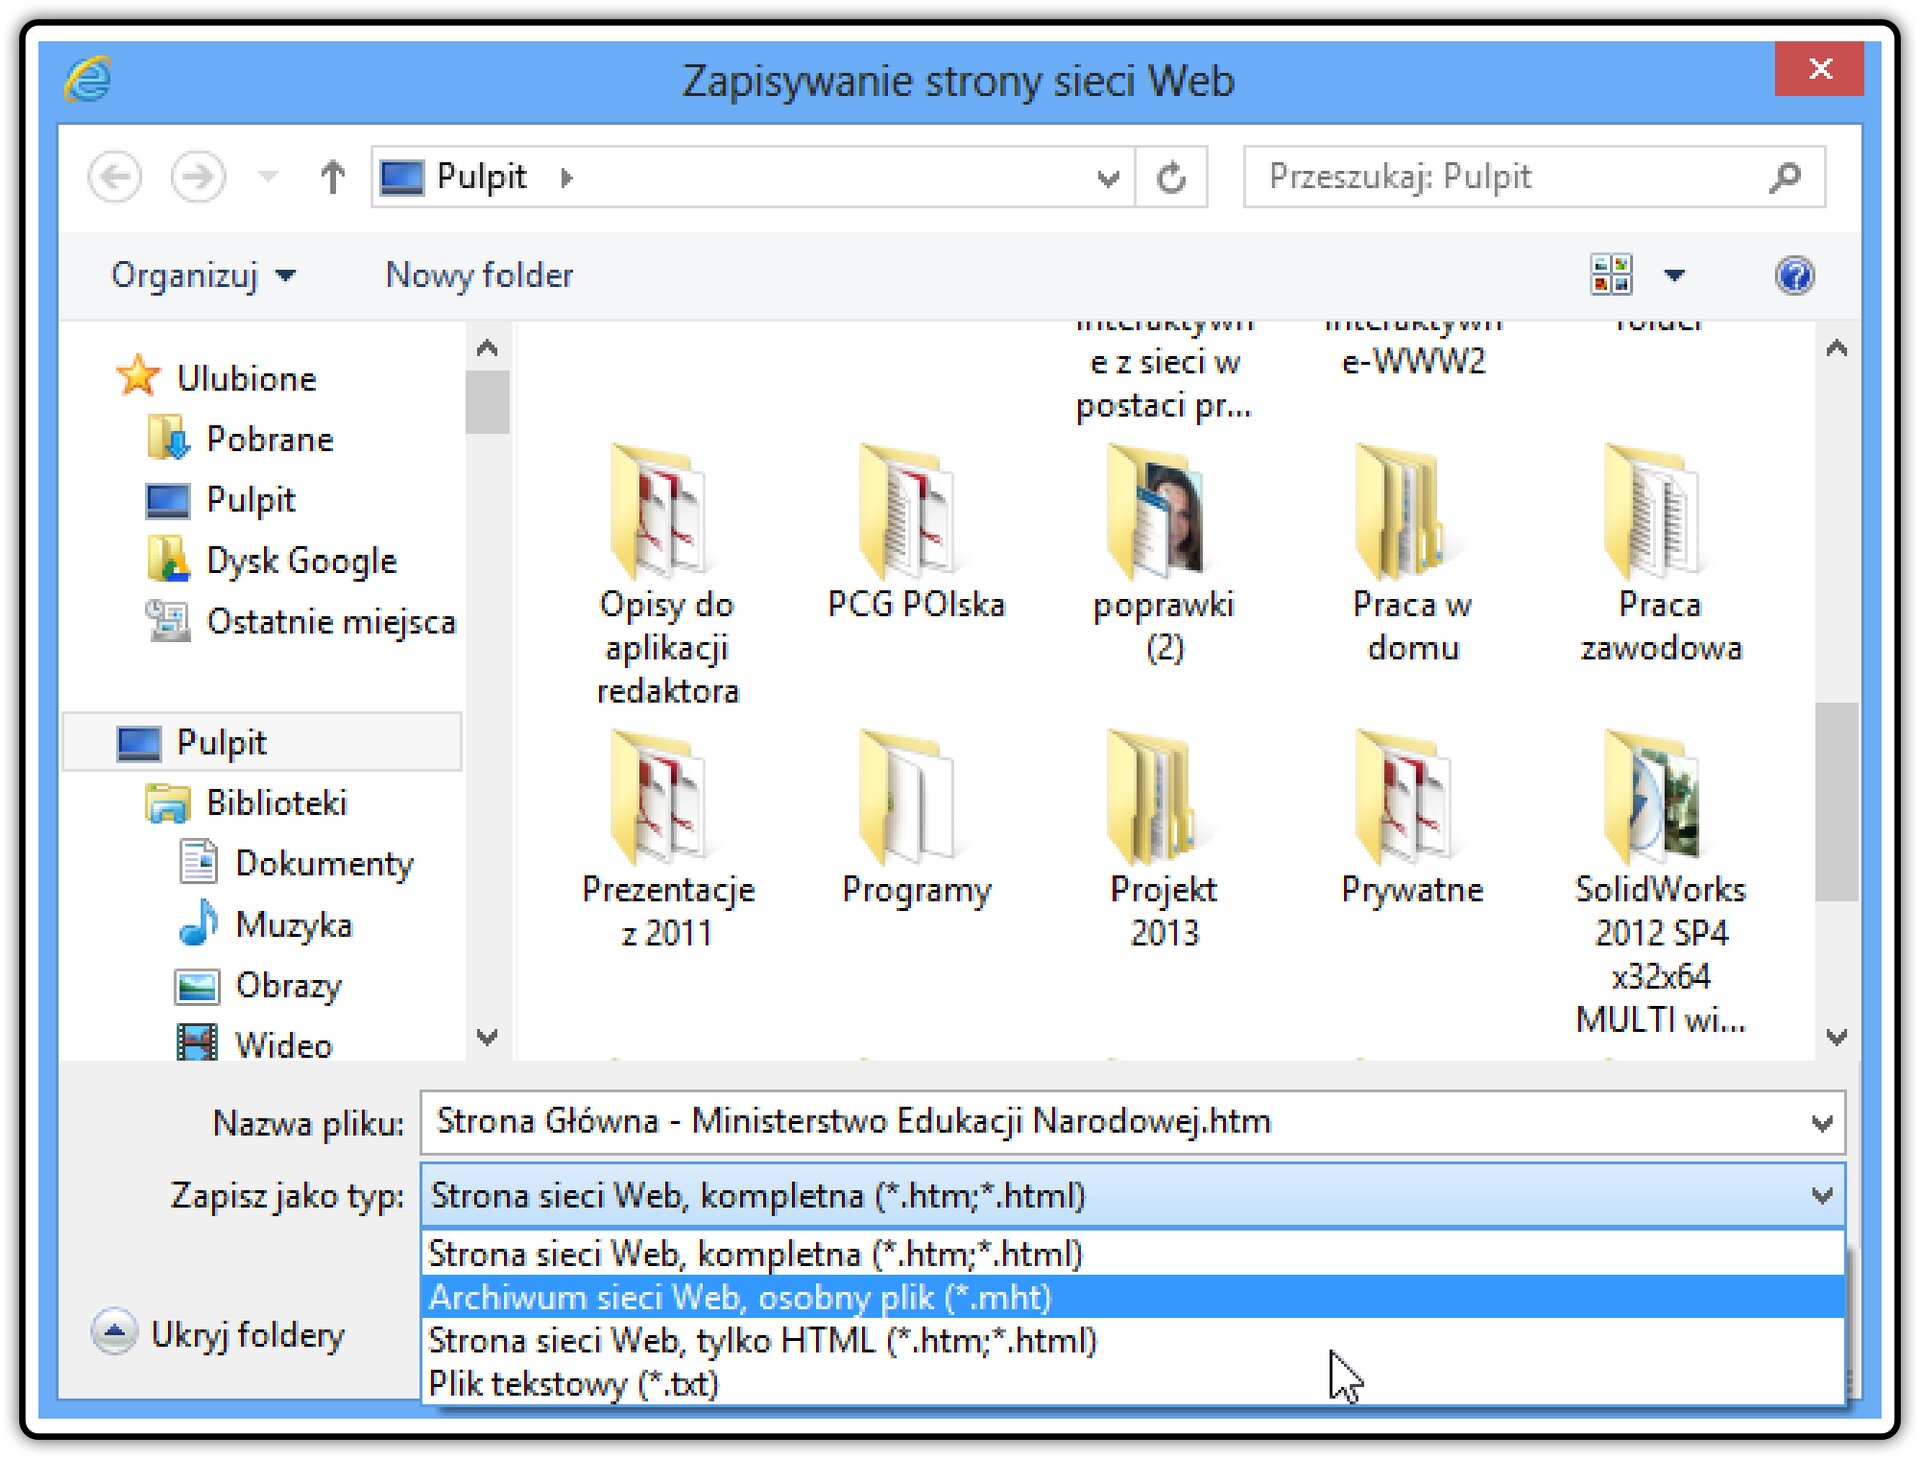Image resolution: width=1920 pixels, height=1459 pixels.
Task: Open the view options dropdown arrow
Action: (x=1674, y=275)
